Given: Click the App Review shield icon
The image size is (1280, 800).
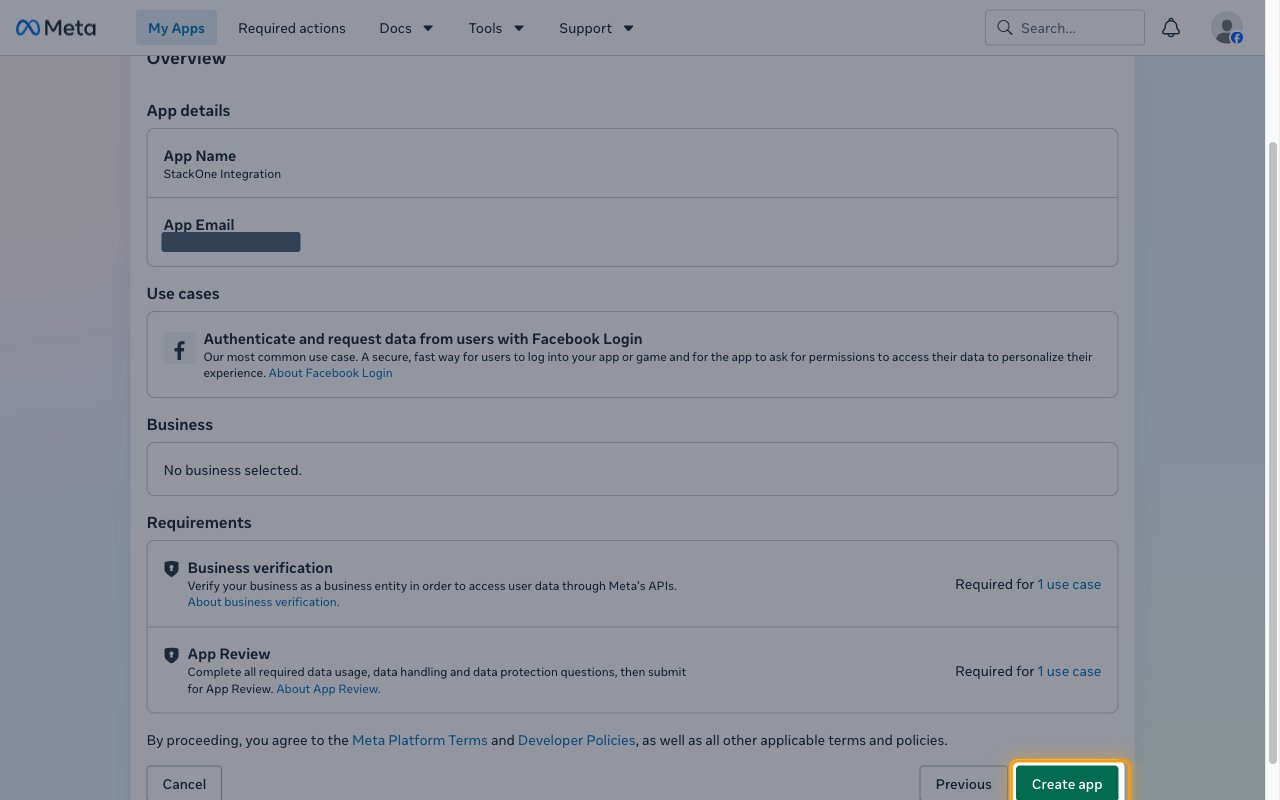Looking at the screenshot, I should click(x=171, y=655).
